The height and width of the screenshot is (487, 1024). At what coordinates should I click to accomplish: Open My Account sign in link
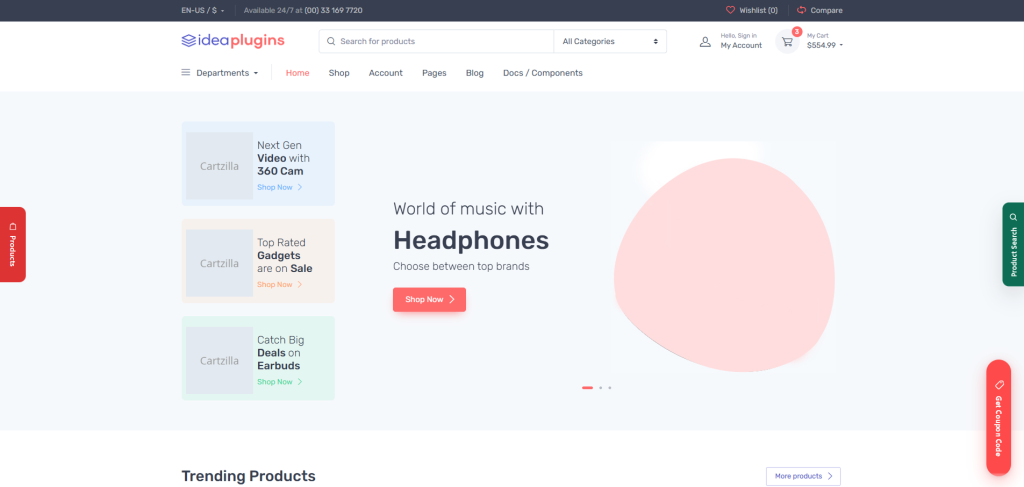tap(741, 40)
